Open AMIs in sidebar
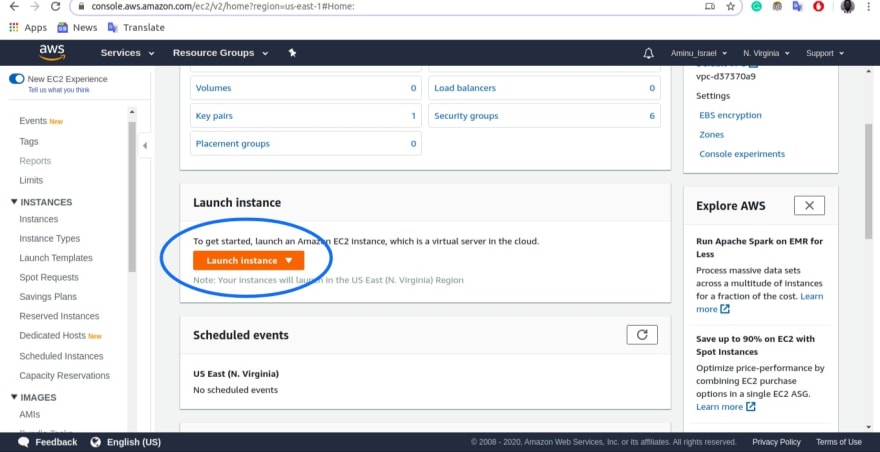Image resolution: width=880 pixels, height=452 pixels. click(30, 414)
